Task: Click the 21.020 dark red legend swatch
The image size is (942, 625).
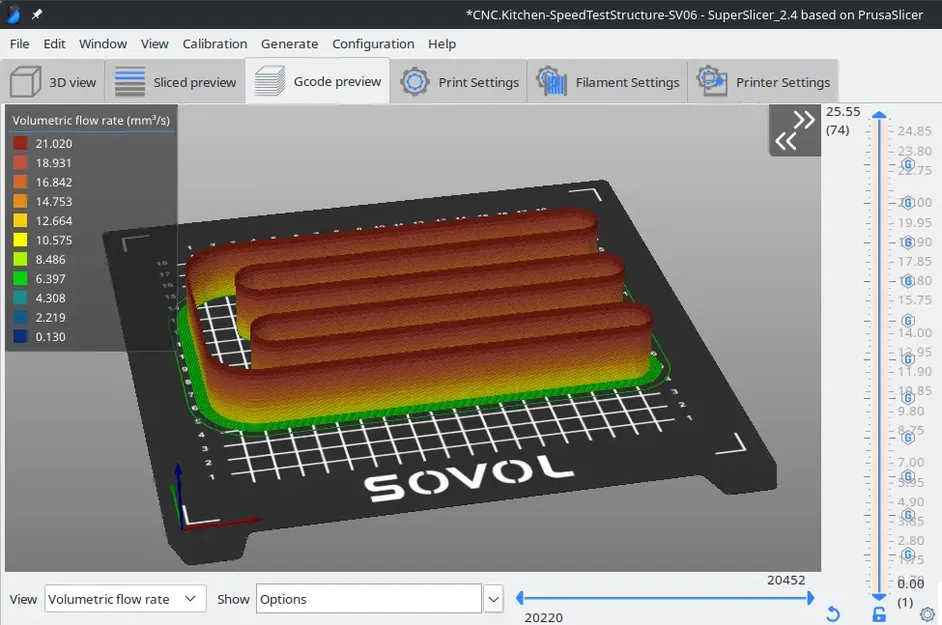Action: (20, 143)
